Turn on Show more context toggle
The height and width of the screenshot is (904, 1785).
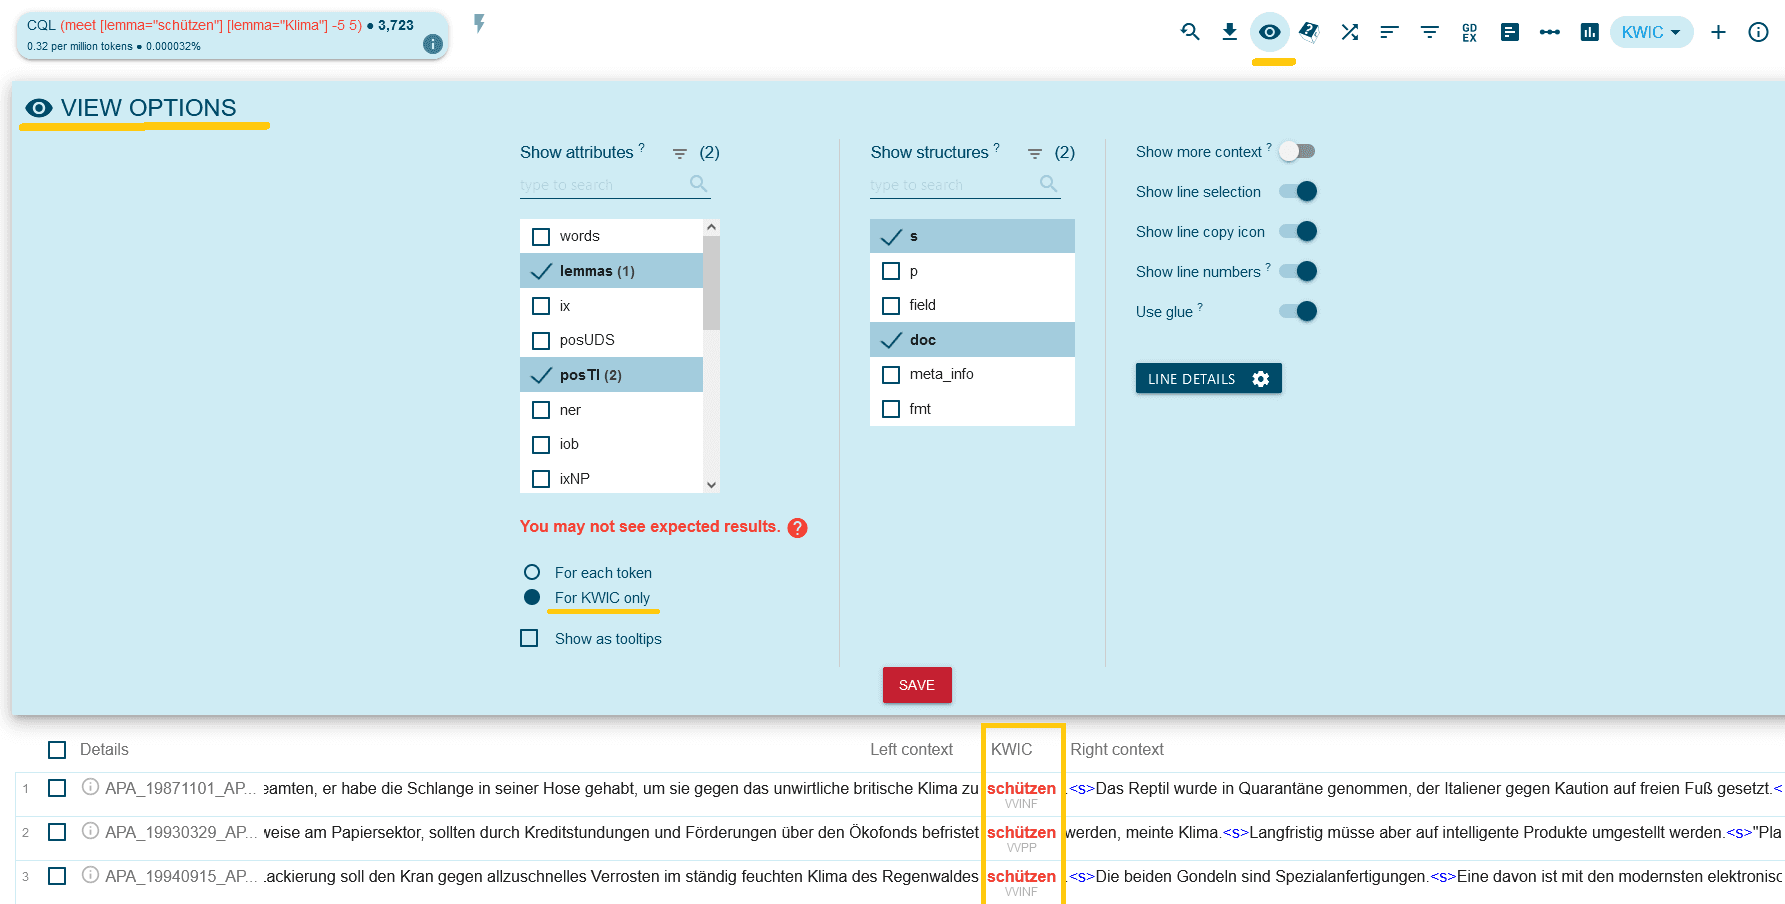tap(1297, 151)
